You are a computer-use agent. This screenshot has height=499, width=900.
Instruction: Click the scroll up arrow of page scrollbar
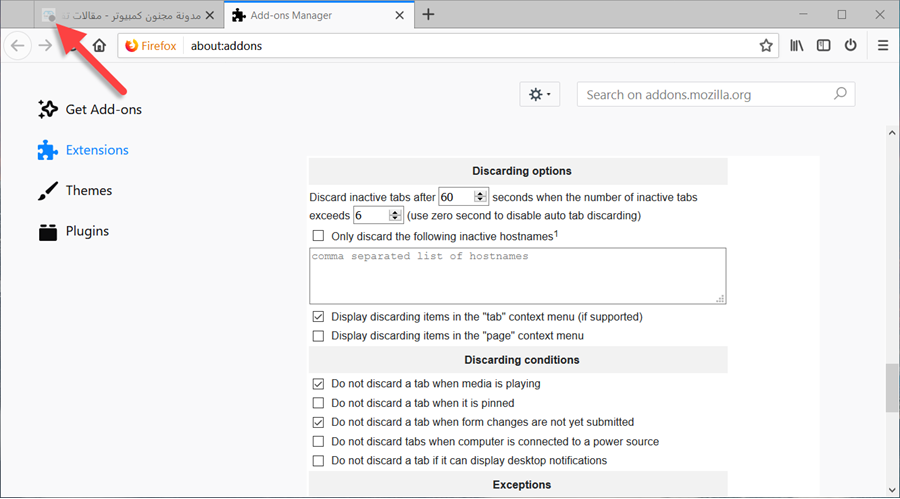(892, 133)
